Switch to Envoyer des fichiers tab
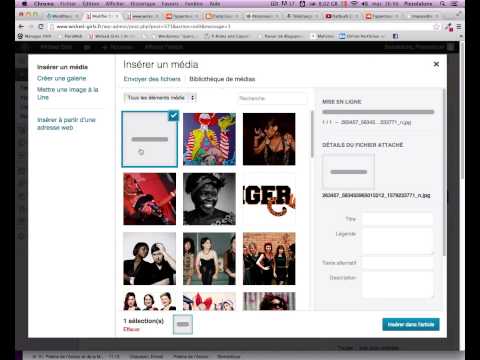The image size is (480, 360). click(152, 79)
